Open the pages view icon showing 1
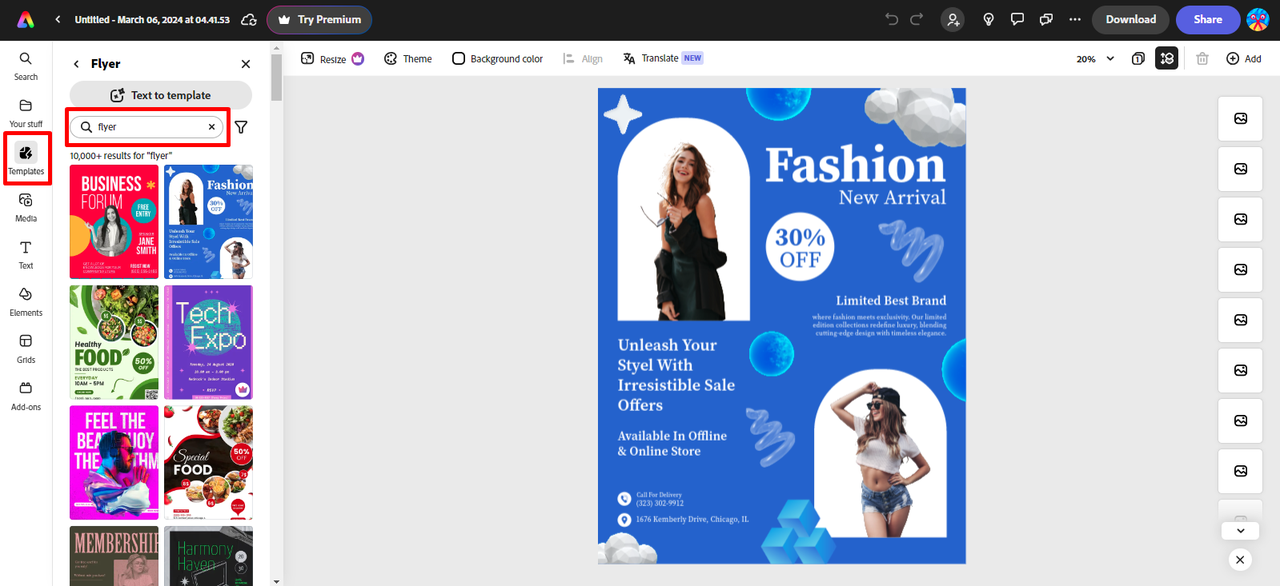This screenshot has height=586, width=1280. coord(1138,59)
